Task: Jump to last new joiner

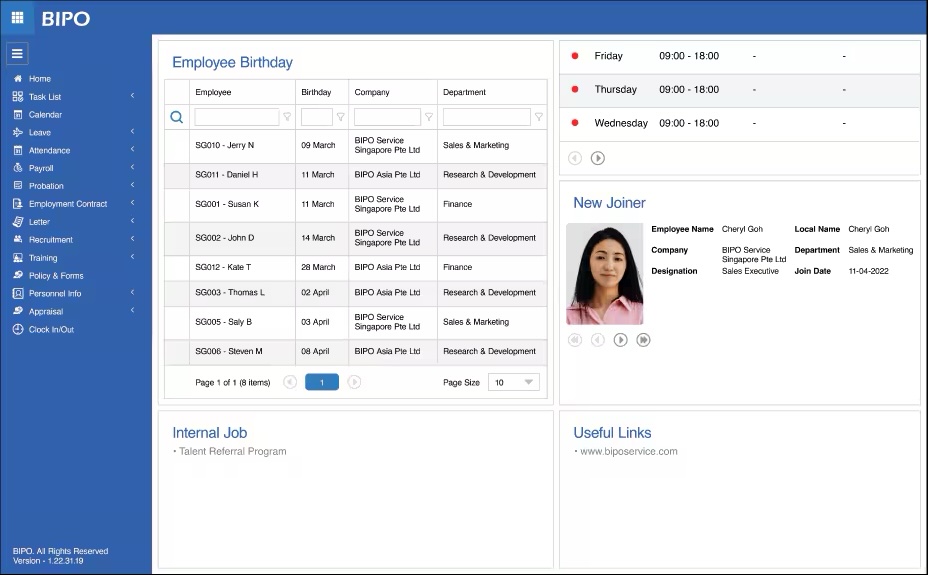Action: coord(643,340)
